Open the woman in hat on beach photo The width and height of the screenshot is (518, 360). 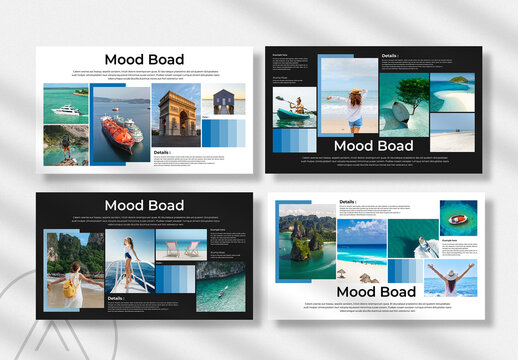click(x=349, y=96)
